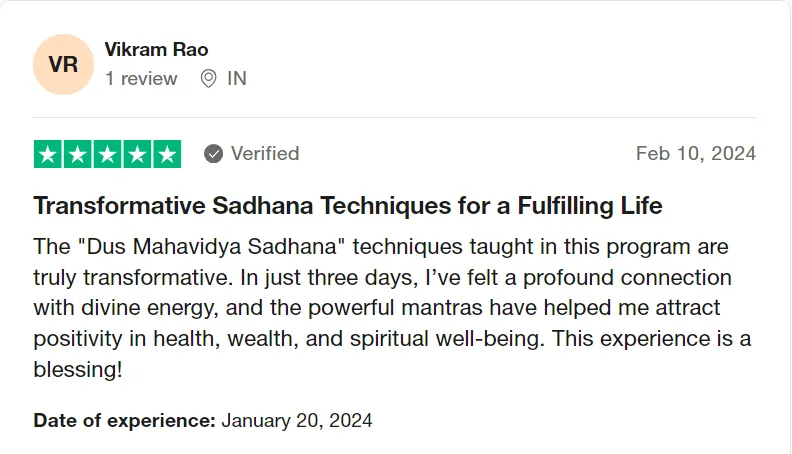The width and height of the screenshot is (792, 454).
Task: Open Vikram Rao's profile name
Action: click(156, 49)
